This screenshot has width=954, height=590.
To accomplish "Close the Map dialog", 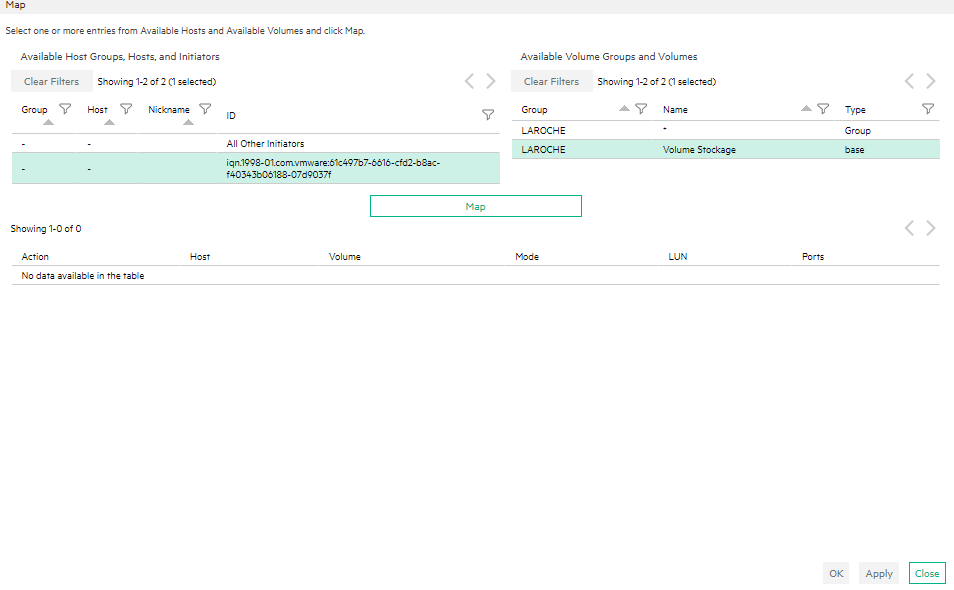I will [927, 573].
